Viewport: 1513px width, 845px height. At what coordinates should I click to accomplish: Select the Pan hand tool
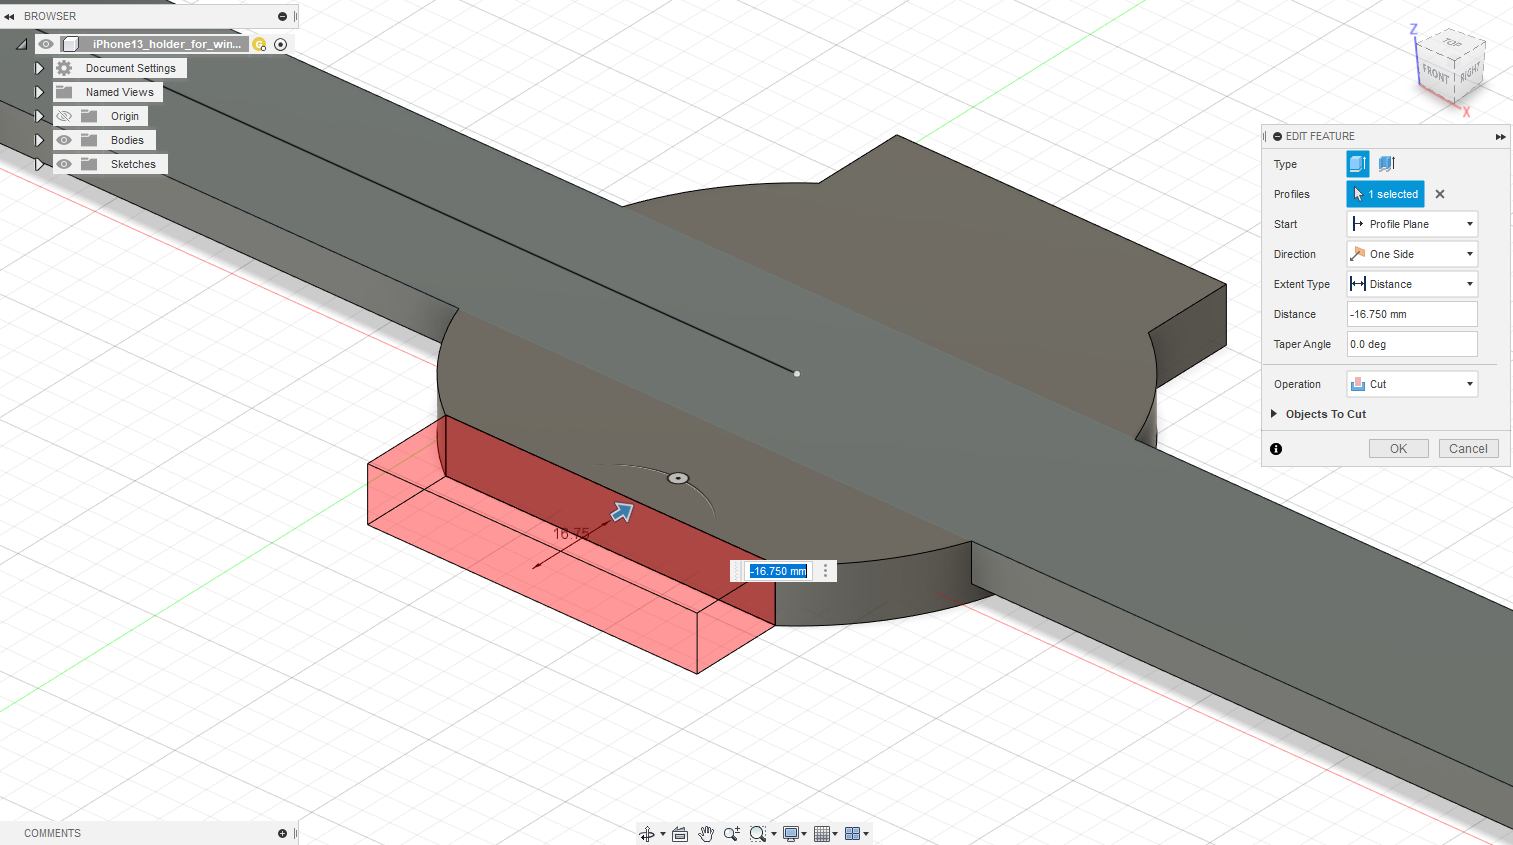click(x=706, y=834)
